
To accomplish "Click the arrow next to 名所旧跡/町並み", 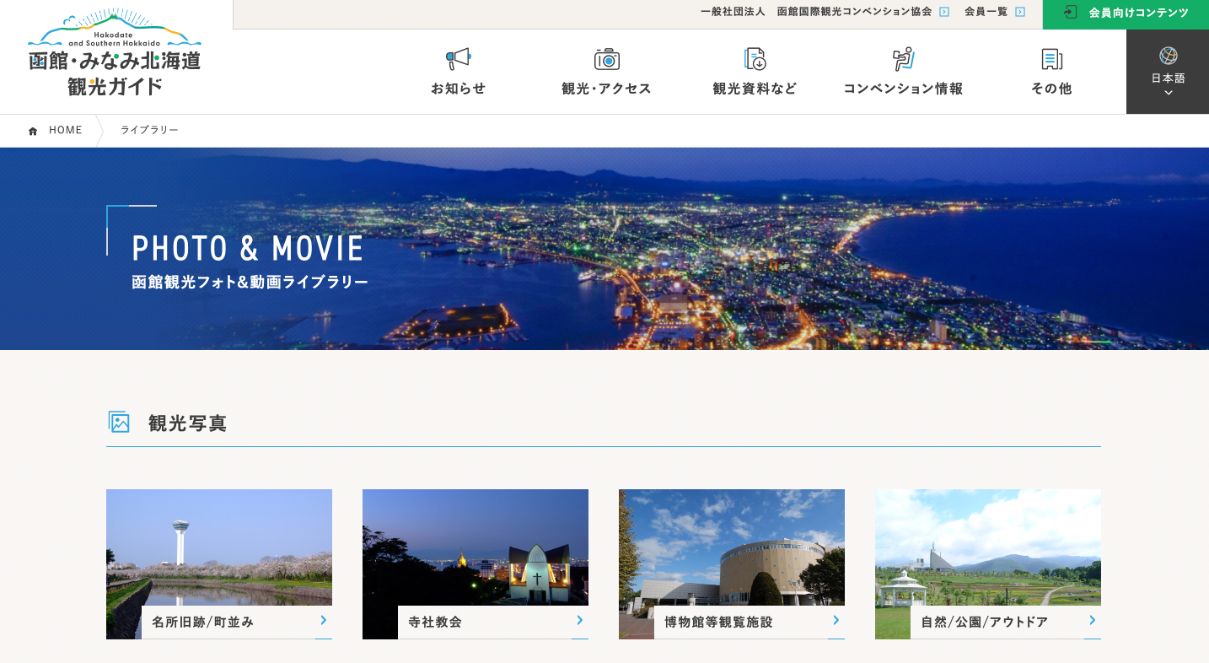I will (323, 621).
